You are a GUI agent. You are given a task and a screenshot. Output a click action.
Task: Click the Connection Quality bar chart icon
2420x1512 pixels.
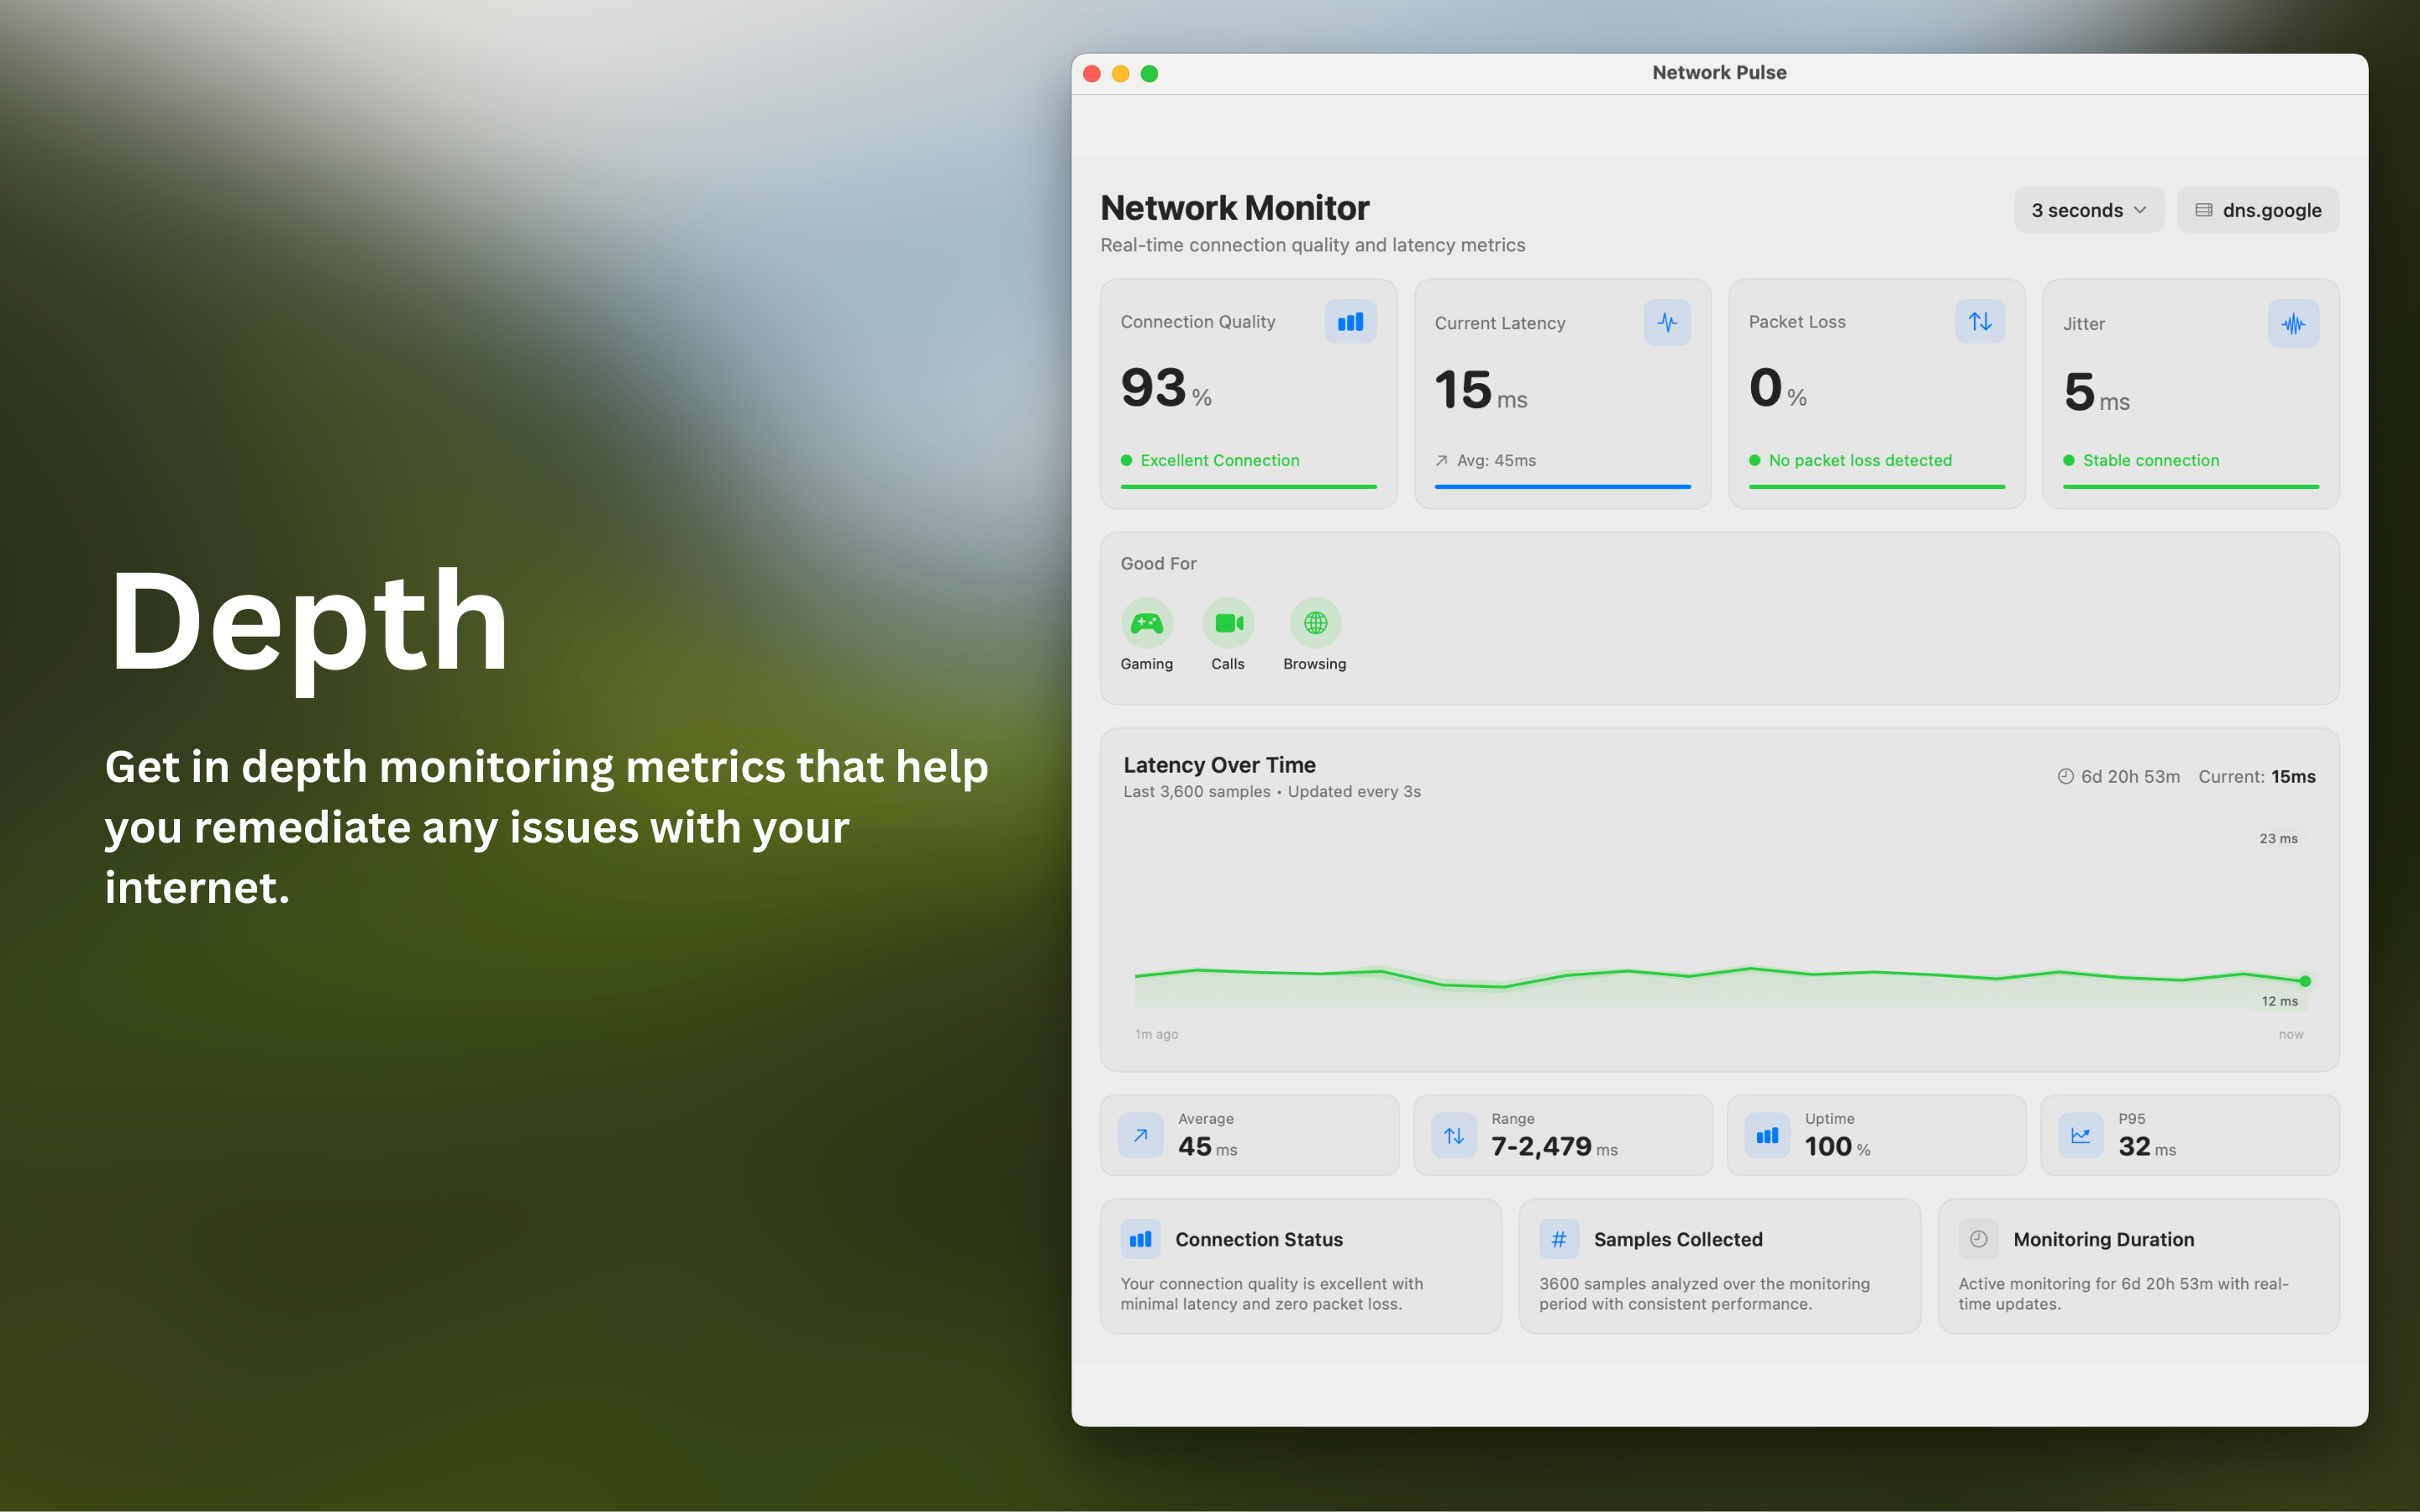pos(1350,322)
